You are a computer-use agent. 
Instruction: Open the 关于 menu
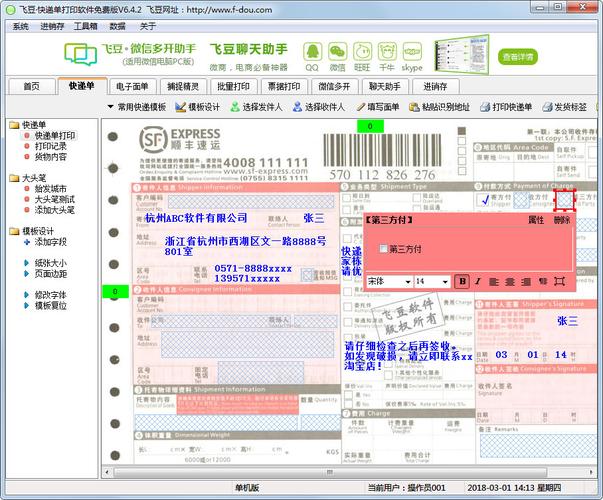click(x=148, y=26)
